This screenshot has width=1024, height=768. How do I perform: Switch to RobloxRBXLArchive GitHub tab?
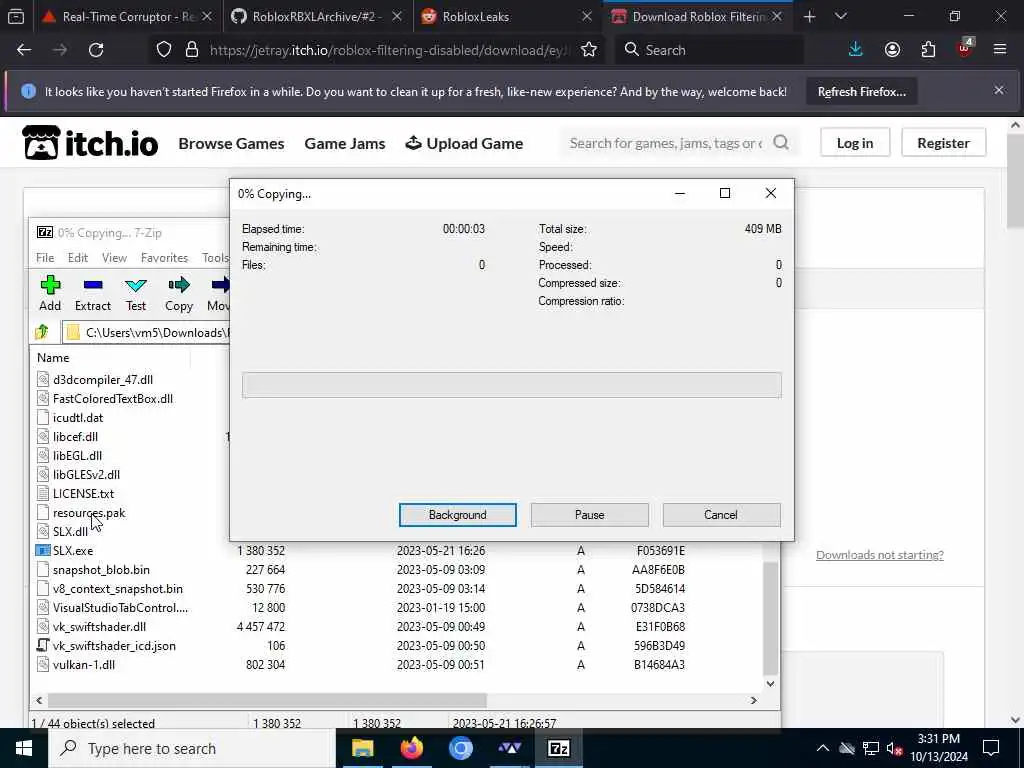(317, 16)
